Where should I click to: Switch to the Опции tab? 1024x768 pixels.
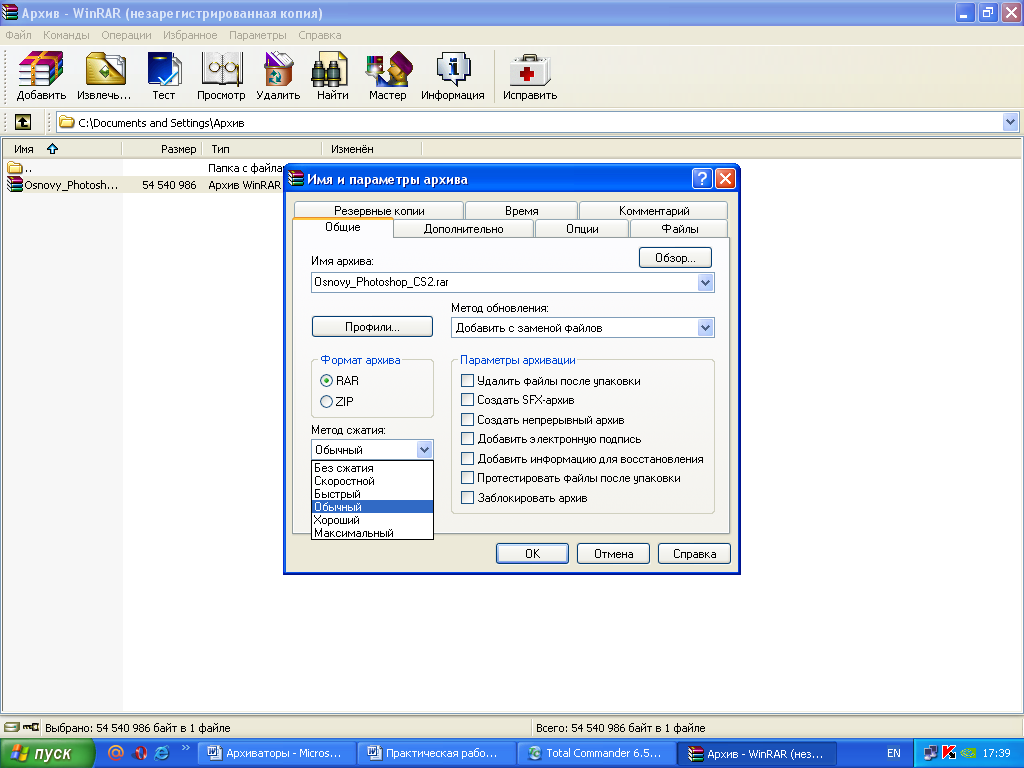point(582,229)
